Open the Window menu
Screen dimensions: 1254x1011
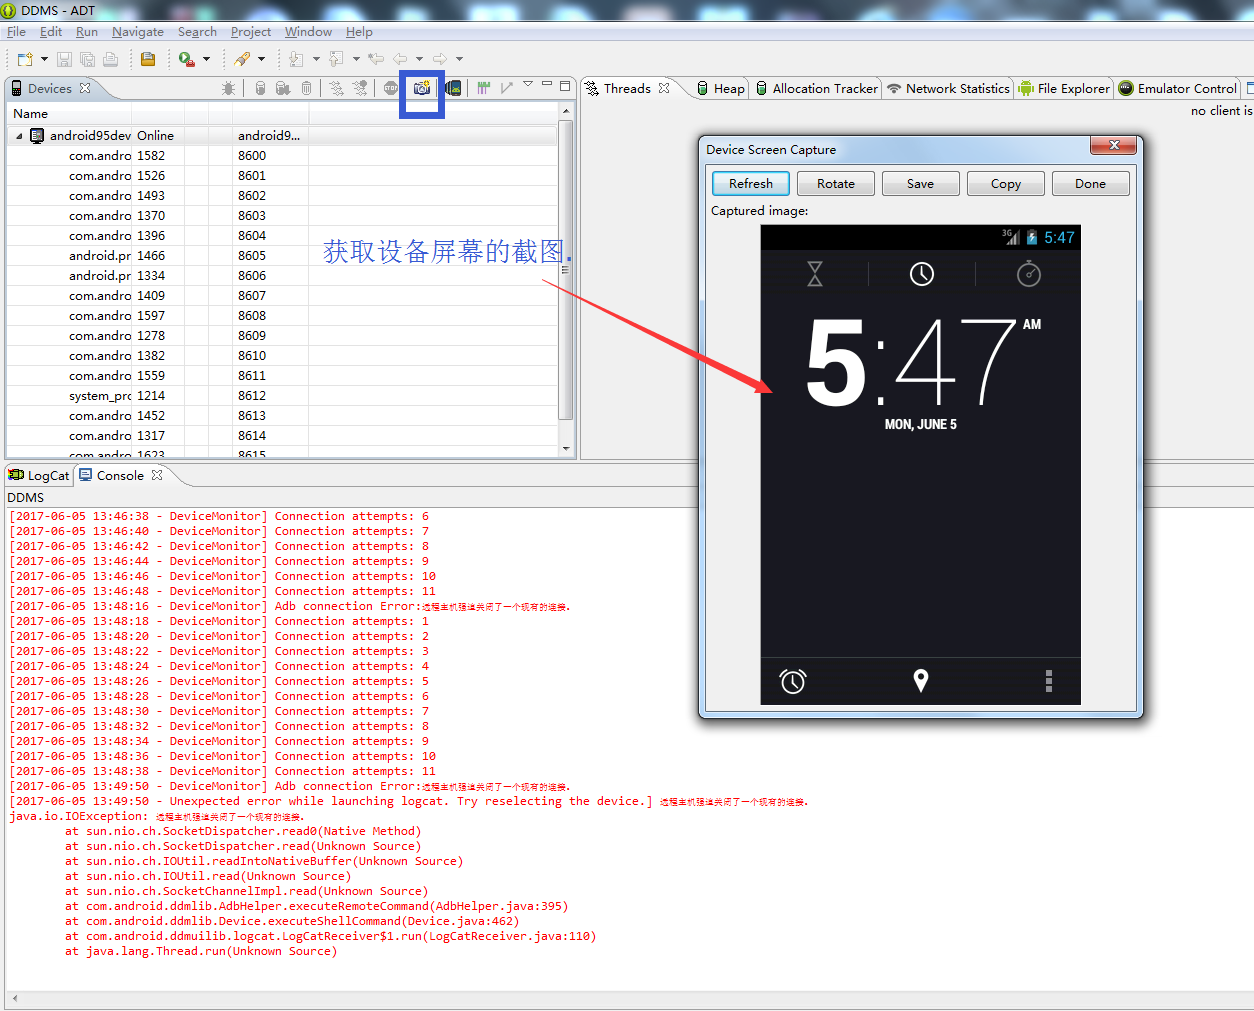[308, 32]
